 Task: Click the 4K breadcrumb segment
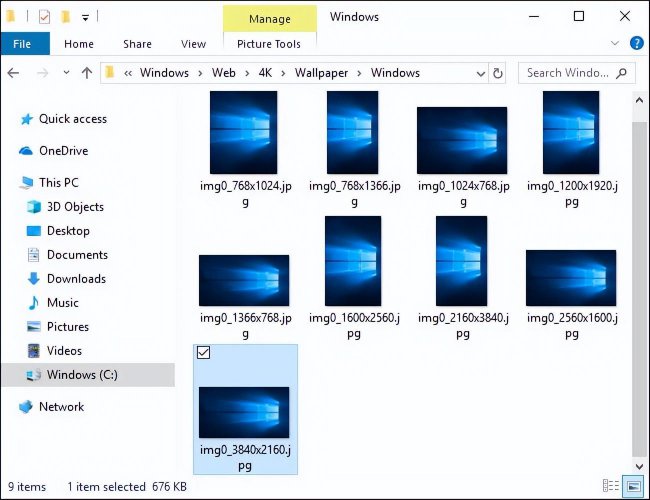(x=265, y=73)
